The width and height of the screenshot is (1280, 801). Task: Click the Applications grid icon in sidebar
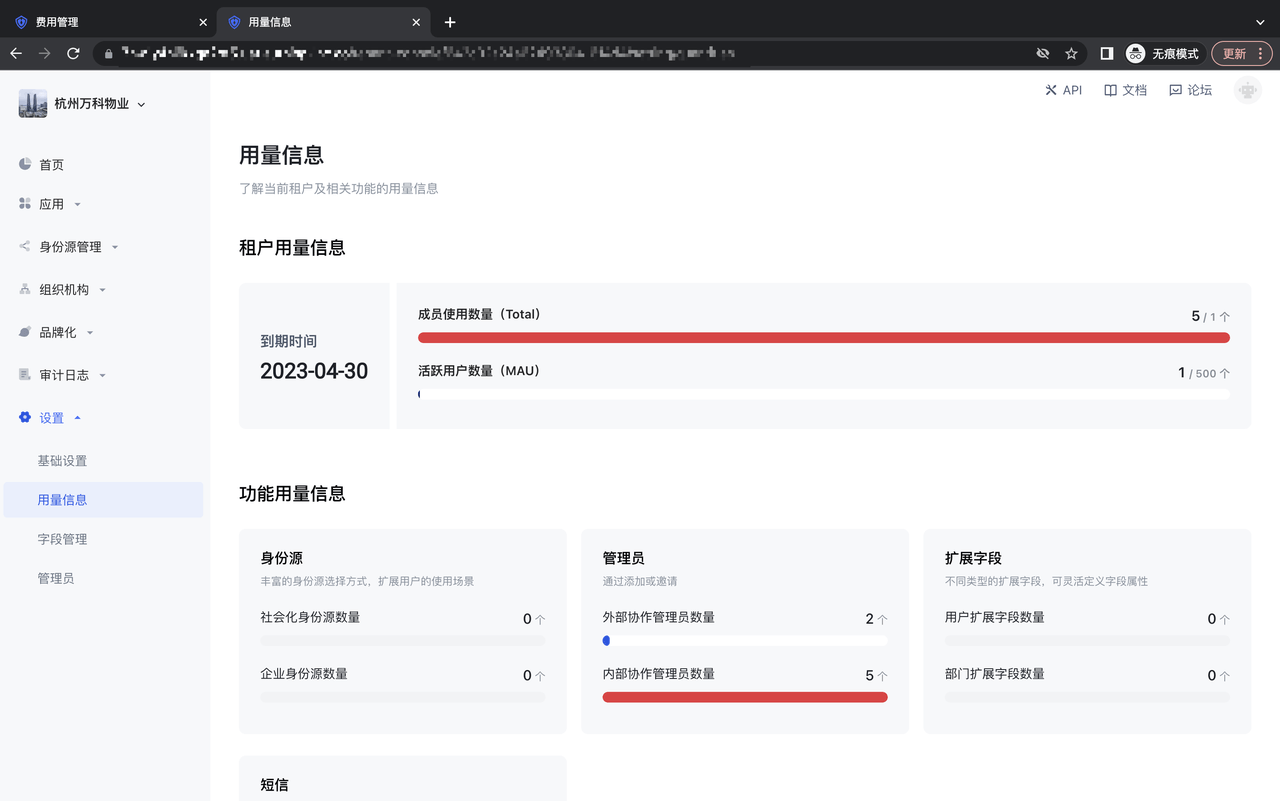[25, 204]
